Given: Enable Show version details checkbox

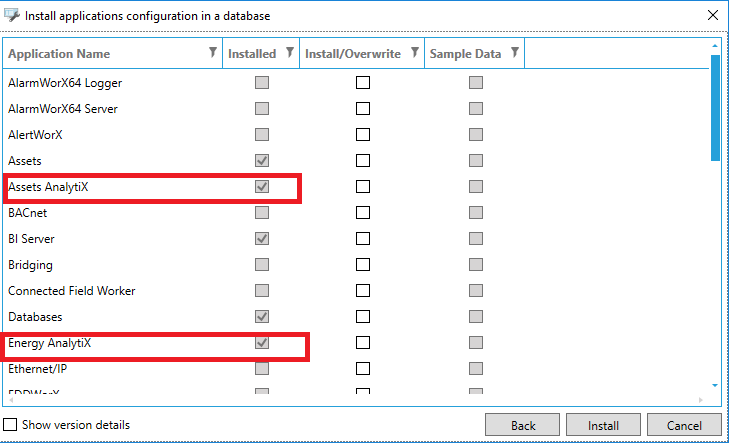Looking at the screenshot, I should [x=10, y=425].
